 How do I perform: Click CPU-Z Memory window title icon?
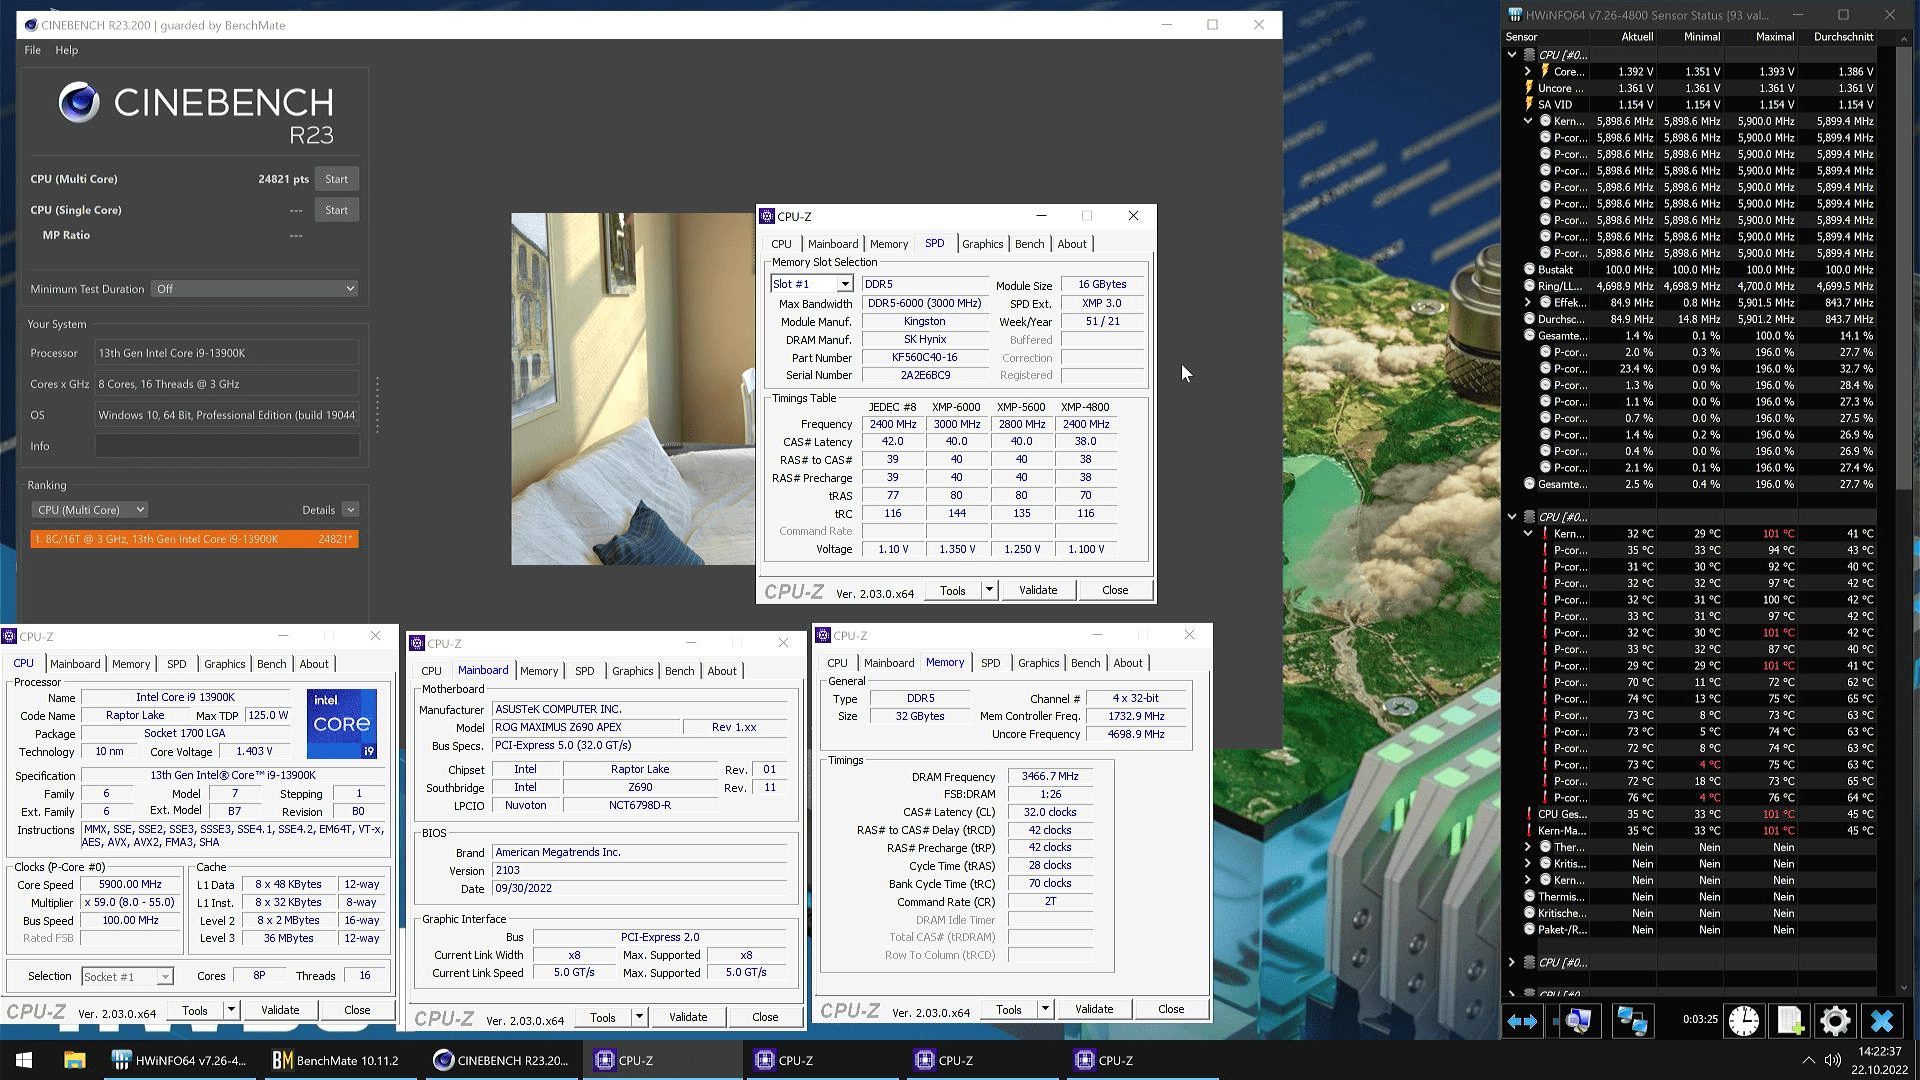click(x=823, y=635)
